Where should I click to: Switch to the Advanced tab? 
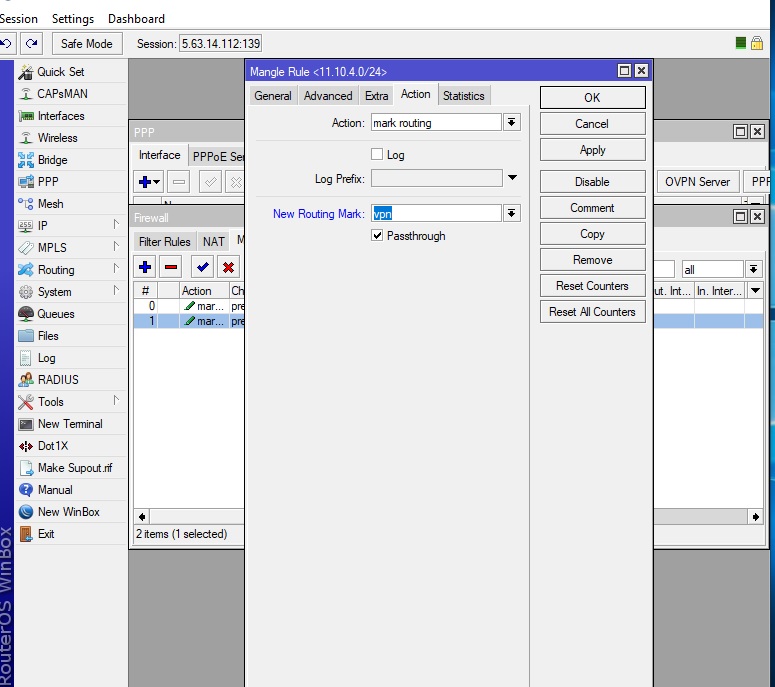(328, 95)
